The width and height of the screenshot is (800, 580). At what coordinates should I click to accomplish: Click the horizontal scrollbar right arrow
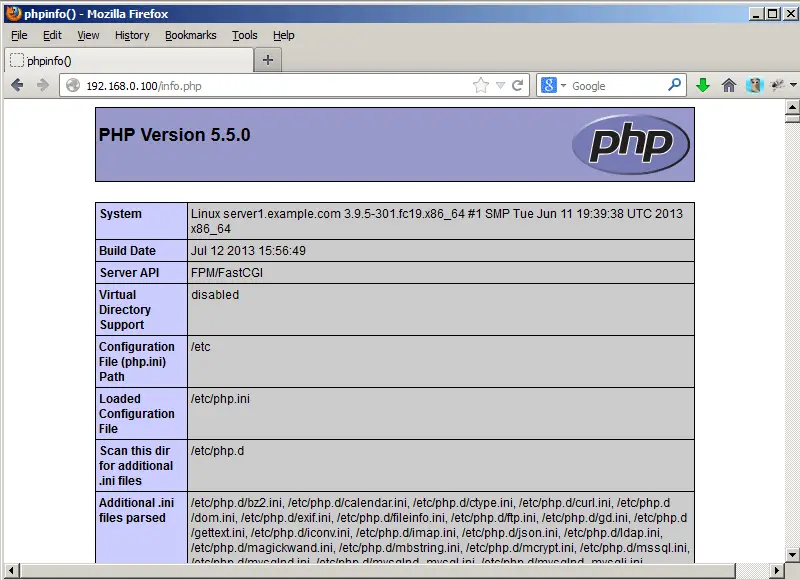pyautogui.click(x=777, y=571)
